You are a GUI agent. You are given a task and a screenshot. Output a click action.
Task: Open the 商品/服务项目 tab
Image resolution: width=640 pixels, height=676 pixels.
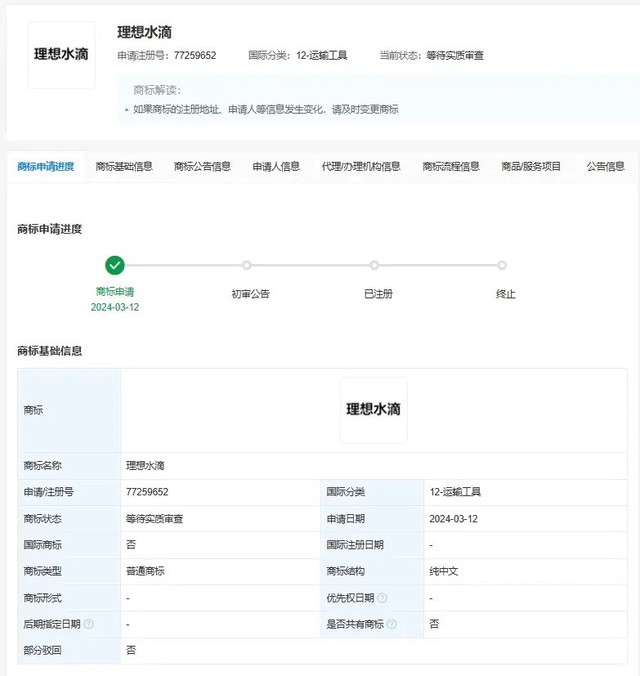[531, 166]
